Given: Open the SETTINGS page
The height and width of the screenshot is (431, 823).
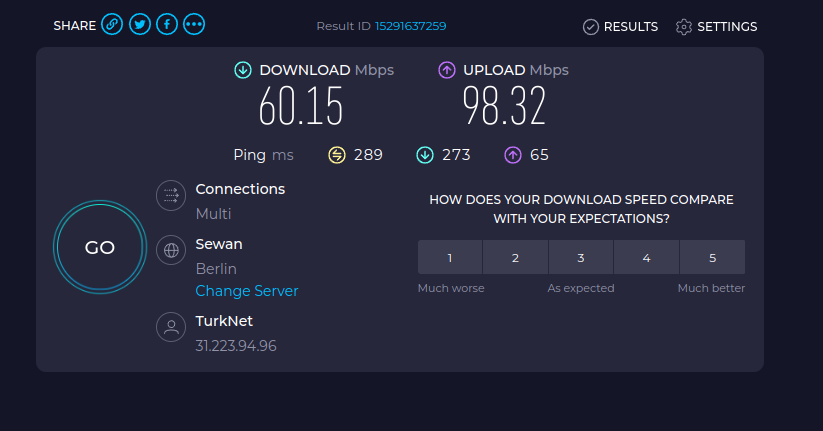Looking at the screenshot, I should pos(716,27).
